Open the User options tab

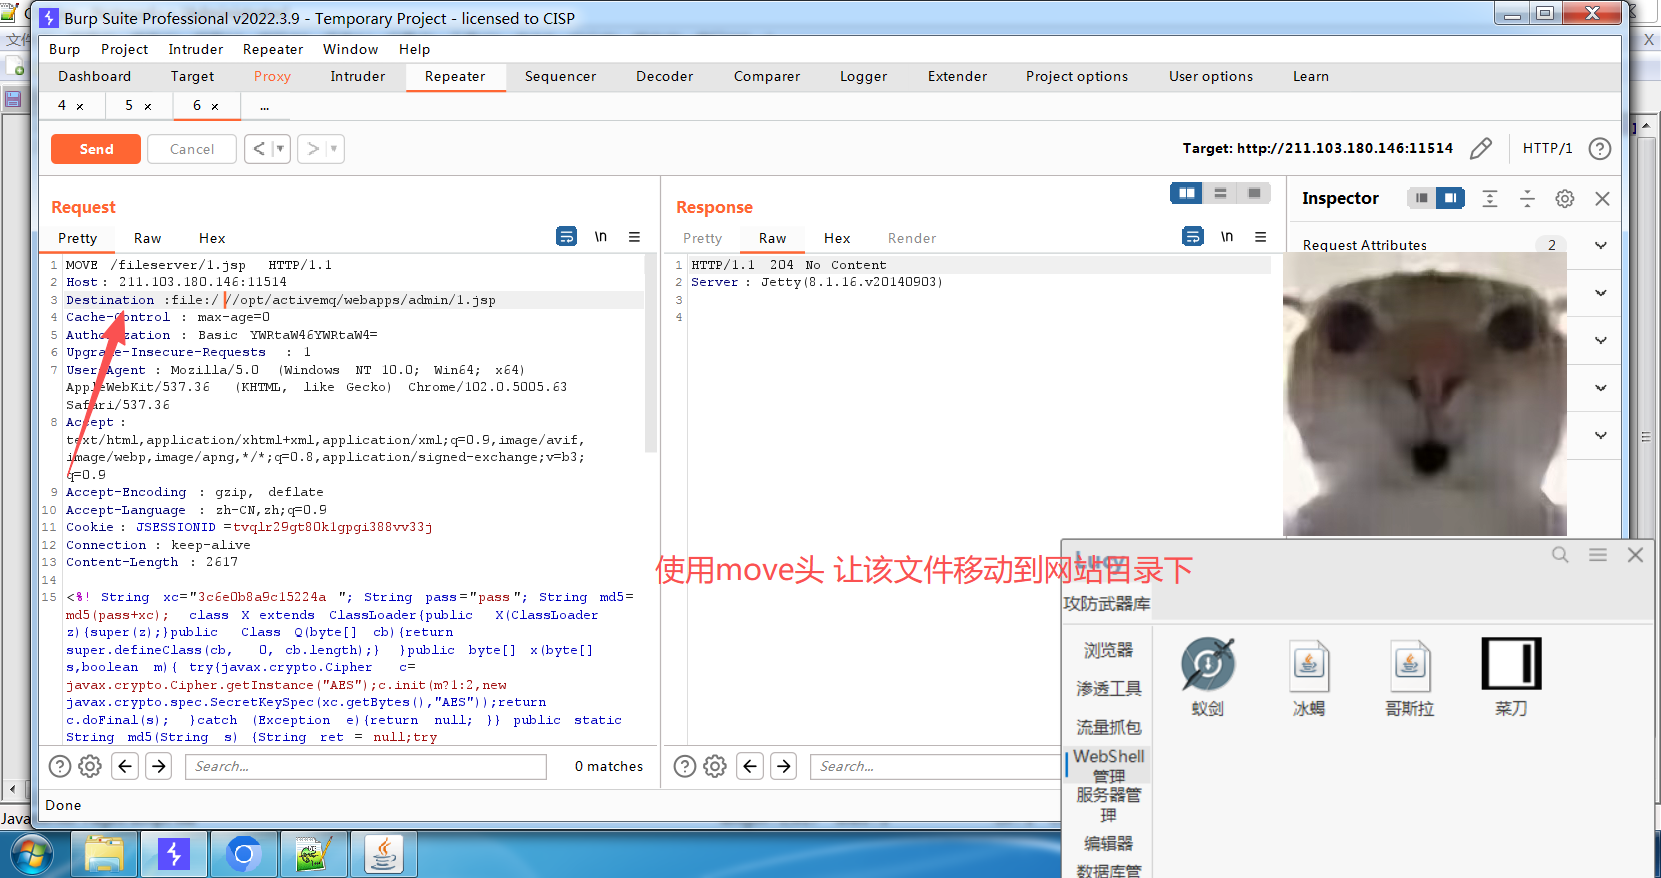tap(1210, 76)
